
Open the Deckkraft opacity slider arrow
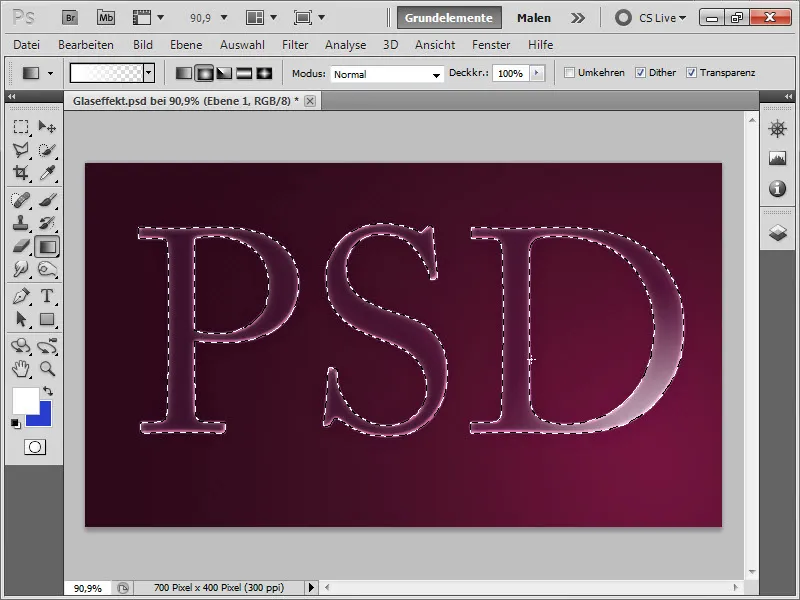pos(536,73)
